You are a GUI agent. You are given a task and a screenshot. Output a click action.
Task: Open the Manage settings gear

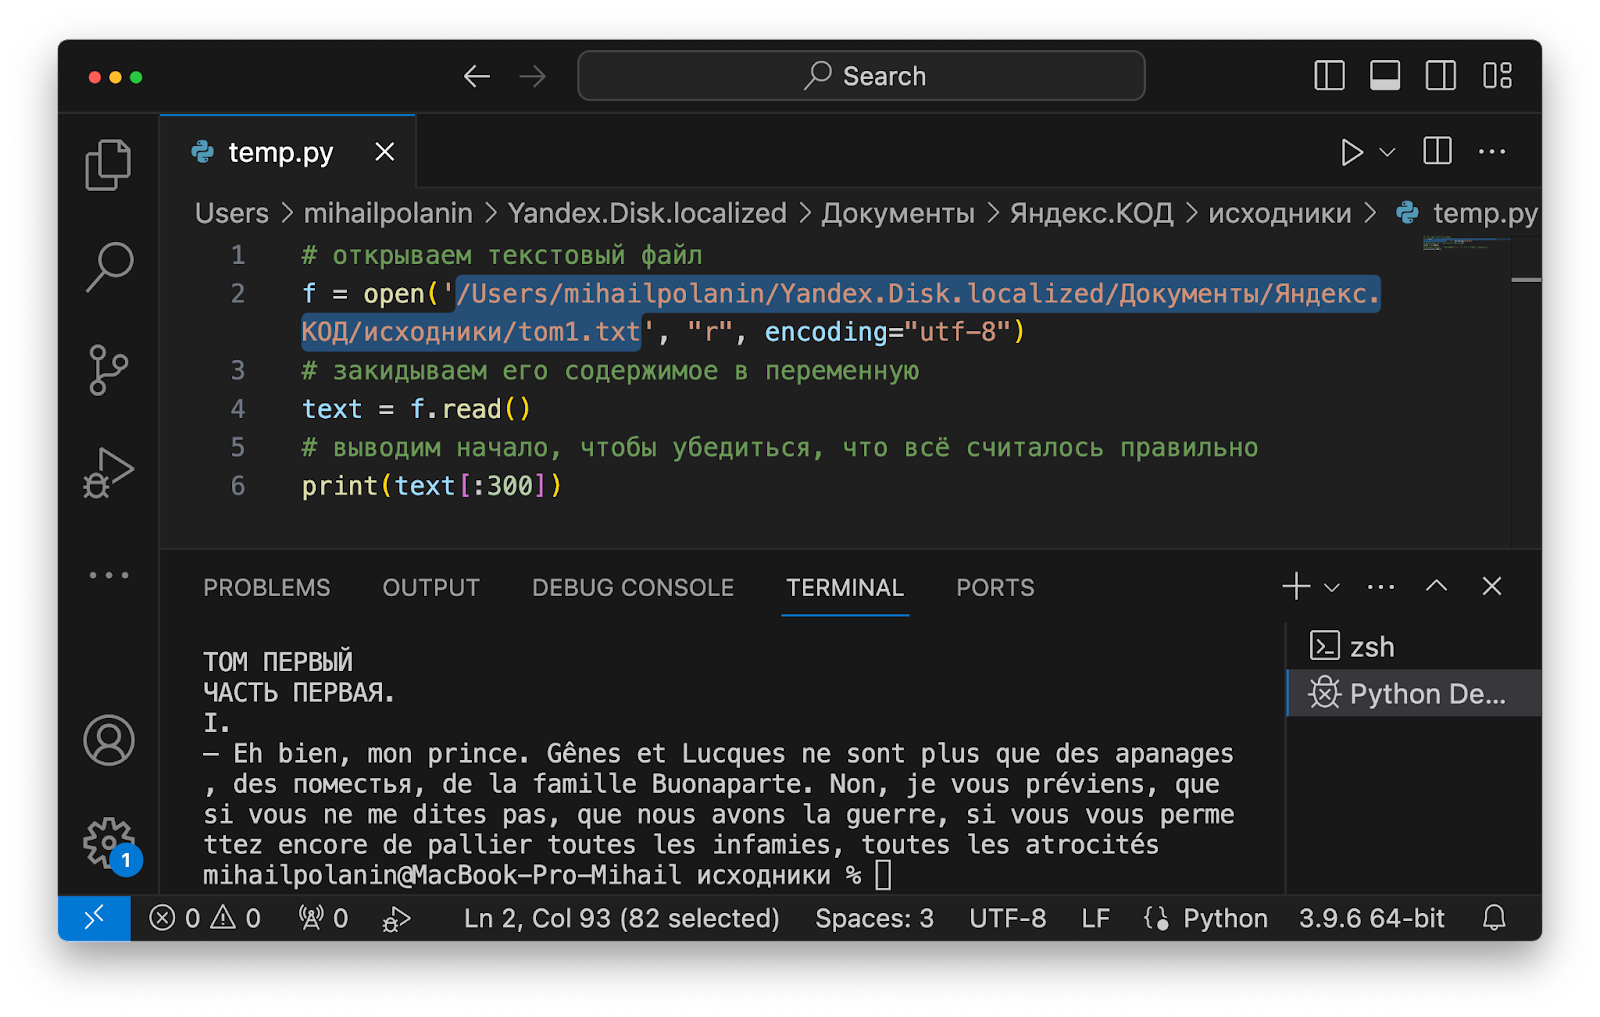pos(107,843)
